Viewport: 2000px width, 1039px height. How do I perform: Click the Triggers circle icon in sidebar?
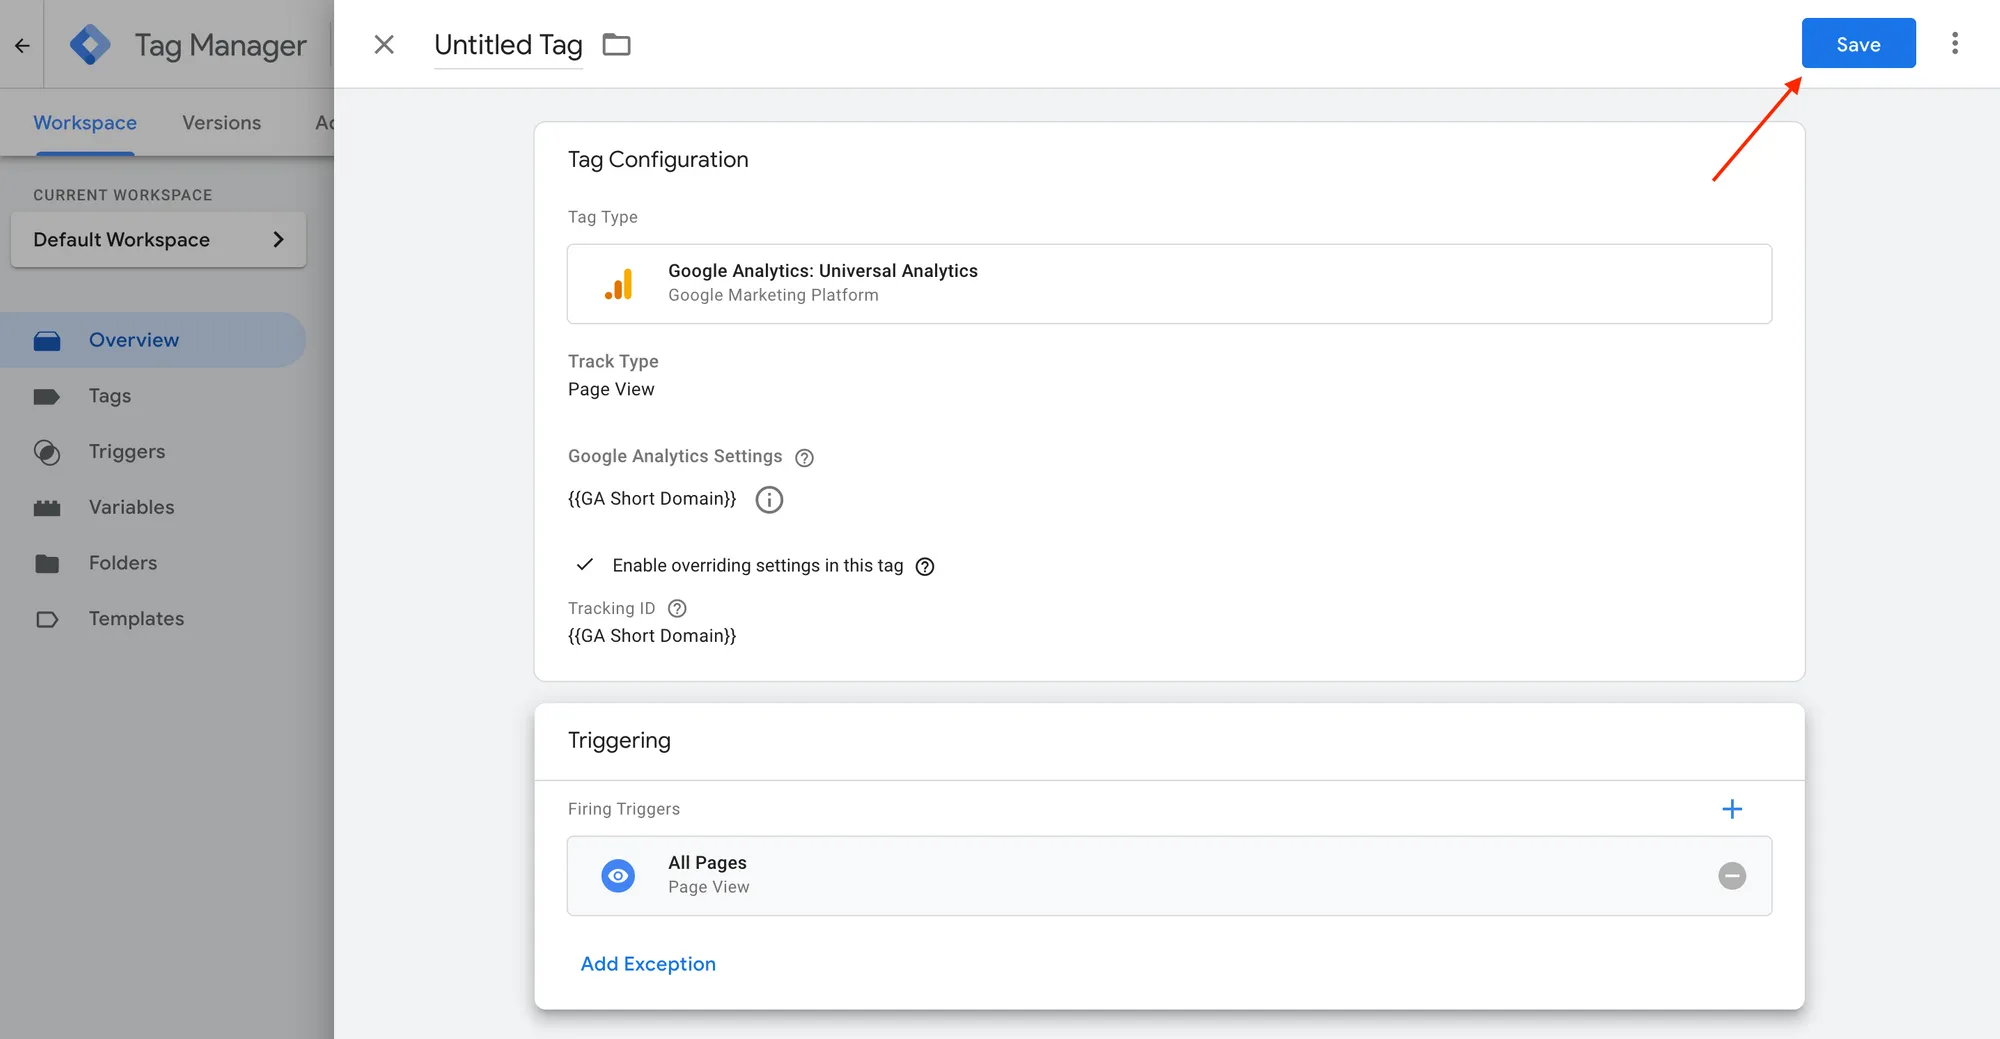[x=47, y=452]
